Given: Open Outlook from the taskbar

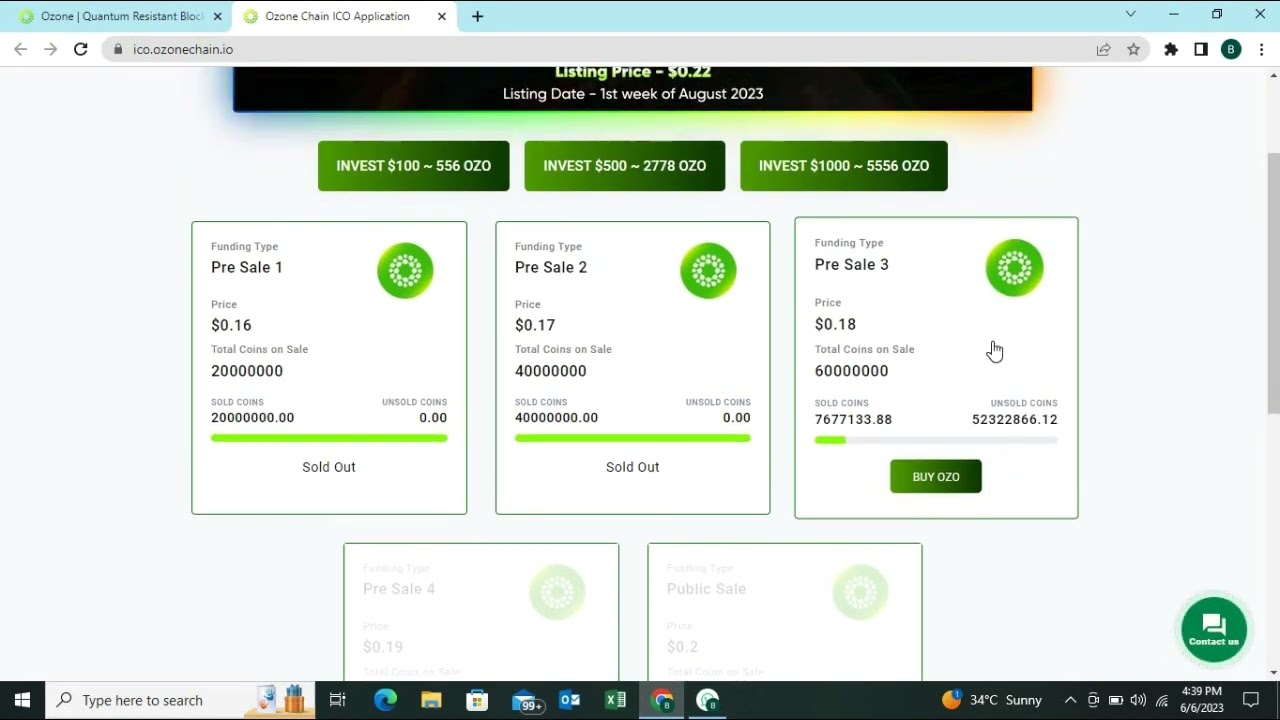Looking at the screenshot, I should (570, 700).
